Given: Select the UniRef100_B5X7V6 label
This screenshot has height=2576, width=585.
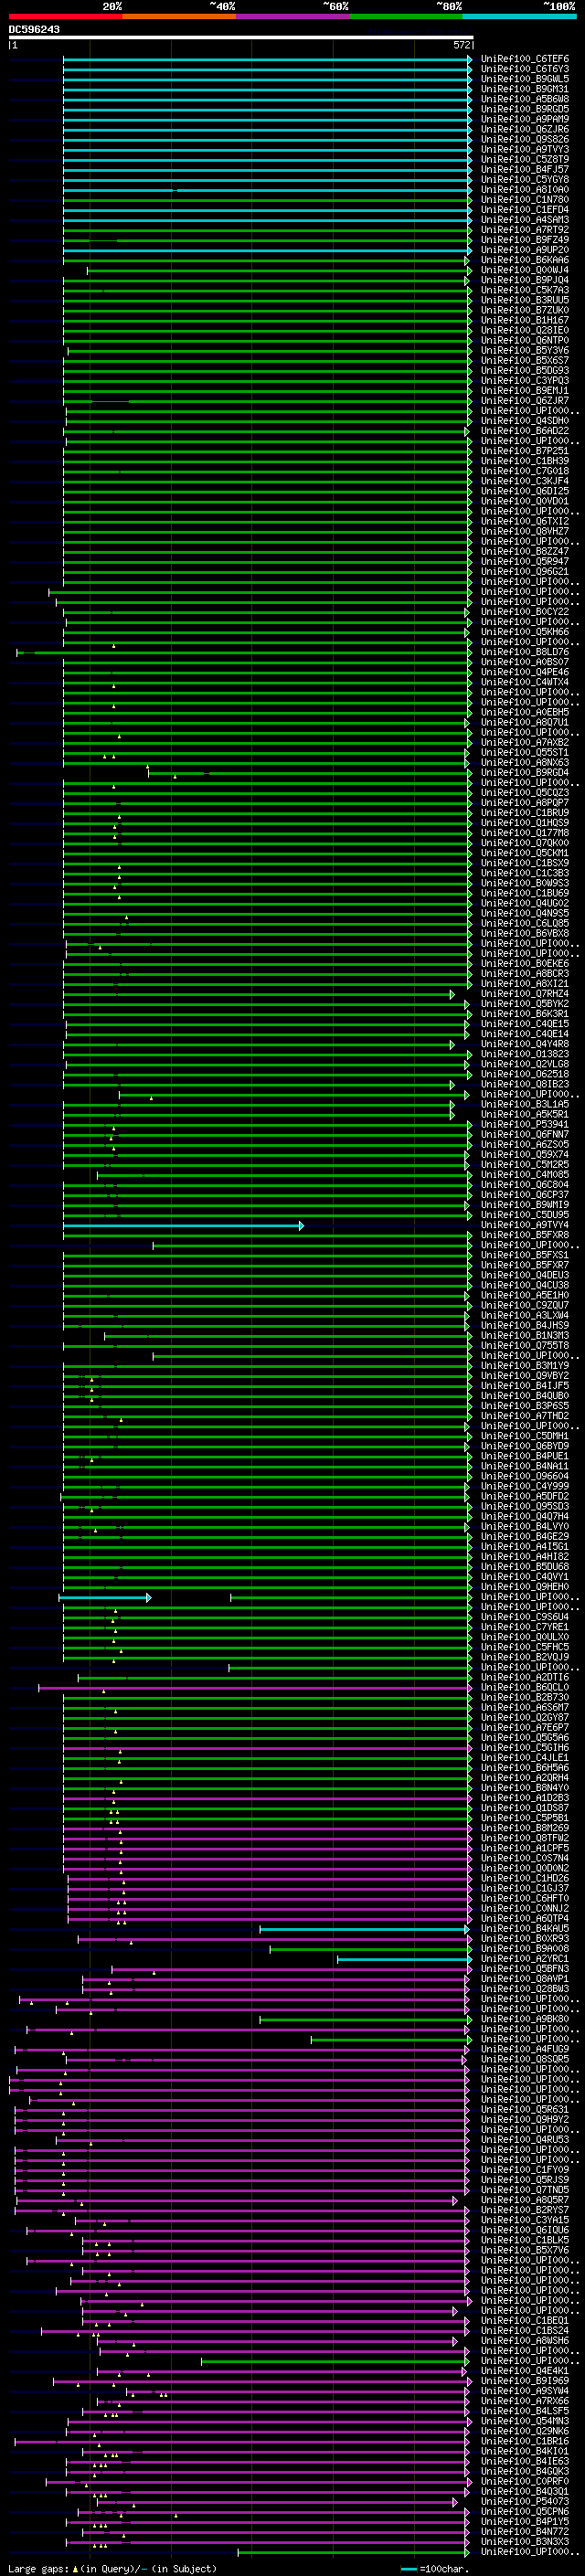Looking at the screenshot, I should (524, 2250).
